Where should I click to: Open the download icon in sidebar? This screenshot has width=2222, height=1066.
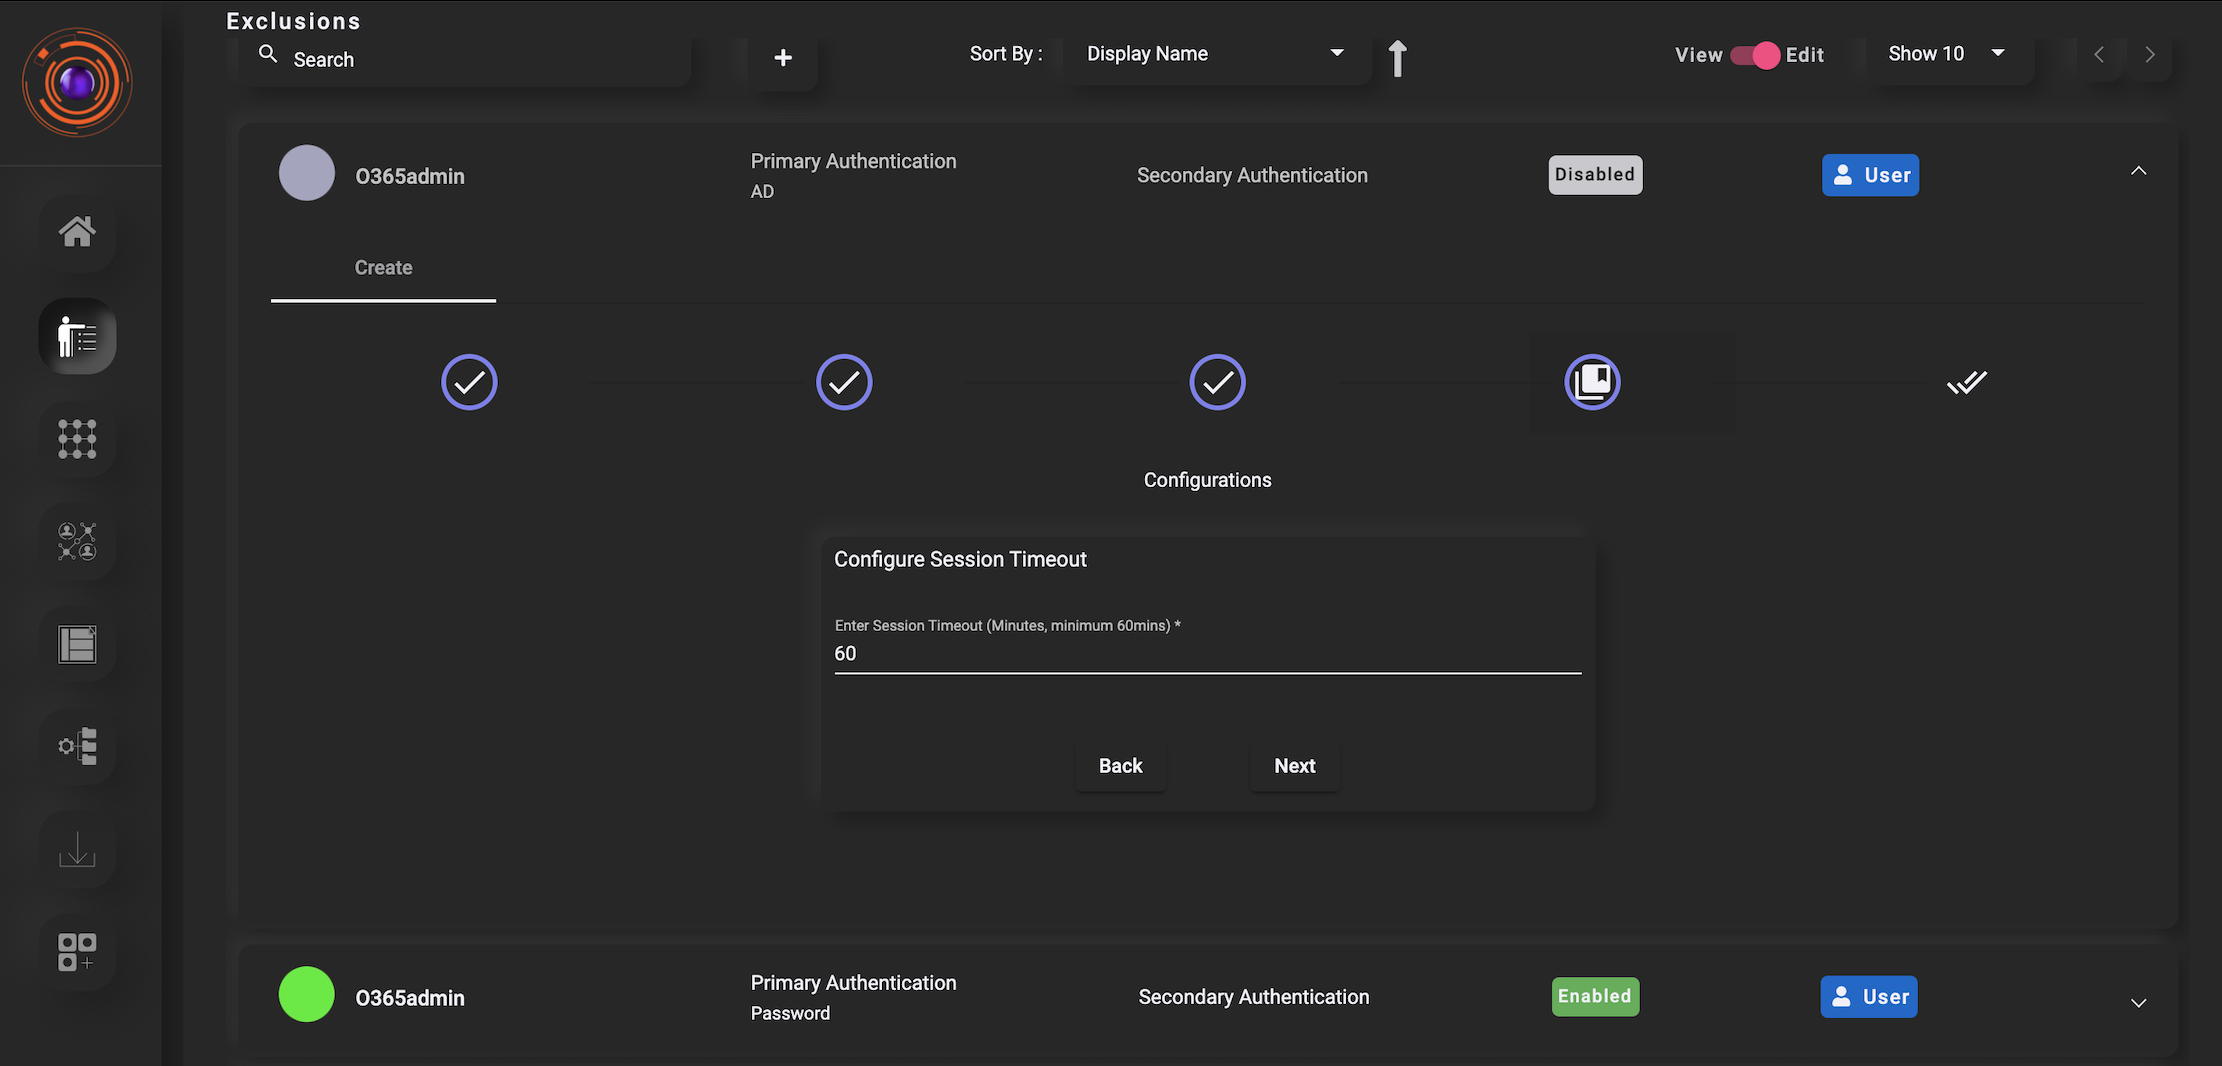click(77, 851)
